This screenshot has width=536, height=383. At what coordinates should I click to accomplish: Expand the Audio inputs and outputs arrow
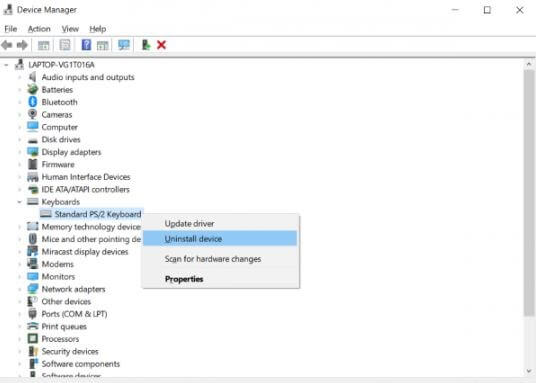(x=19, y=77)
